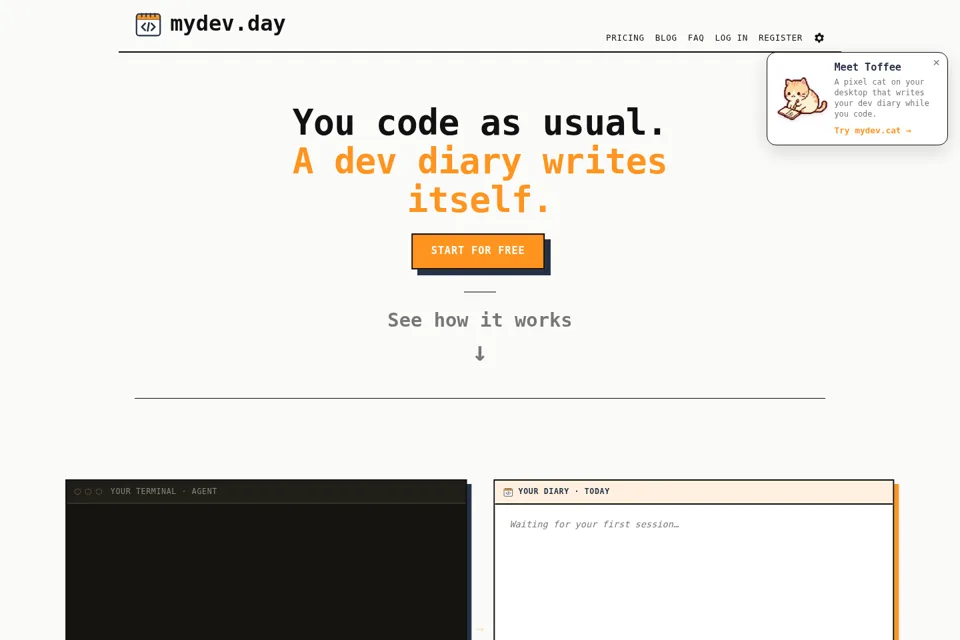960x640 pixels.
Task: Open the Pricing page
Action: [x=624, y=38]
